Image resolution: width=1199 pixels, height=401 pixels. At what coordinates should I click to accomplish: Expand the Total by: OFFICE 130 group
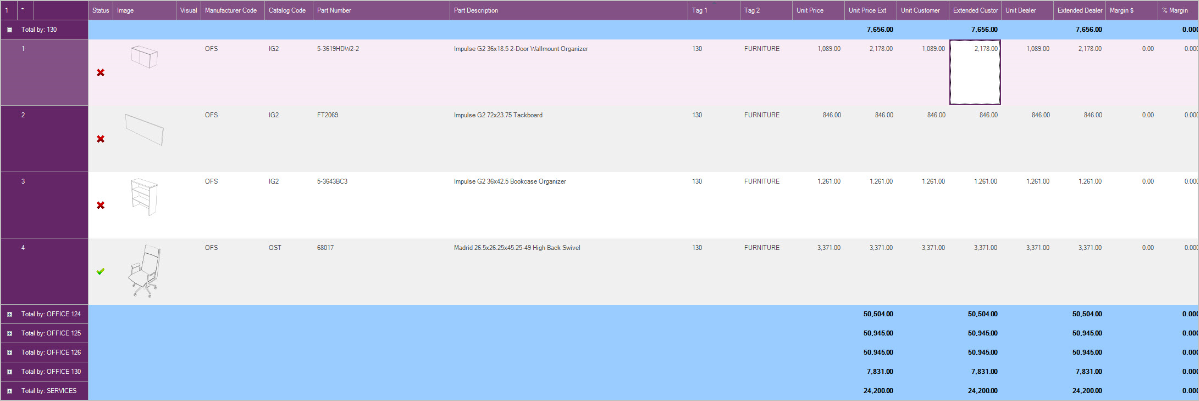tap(9, 371)
